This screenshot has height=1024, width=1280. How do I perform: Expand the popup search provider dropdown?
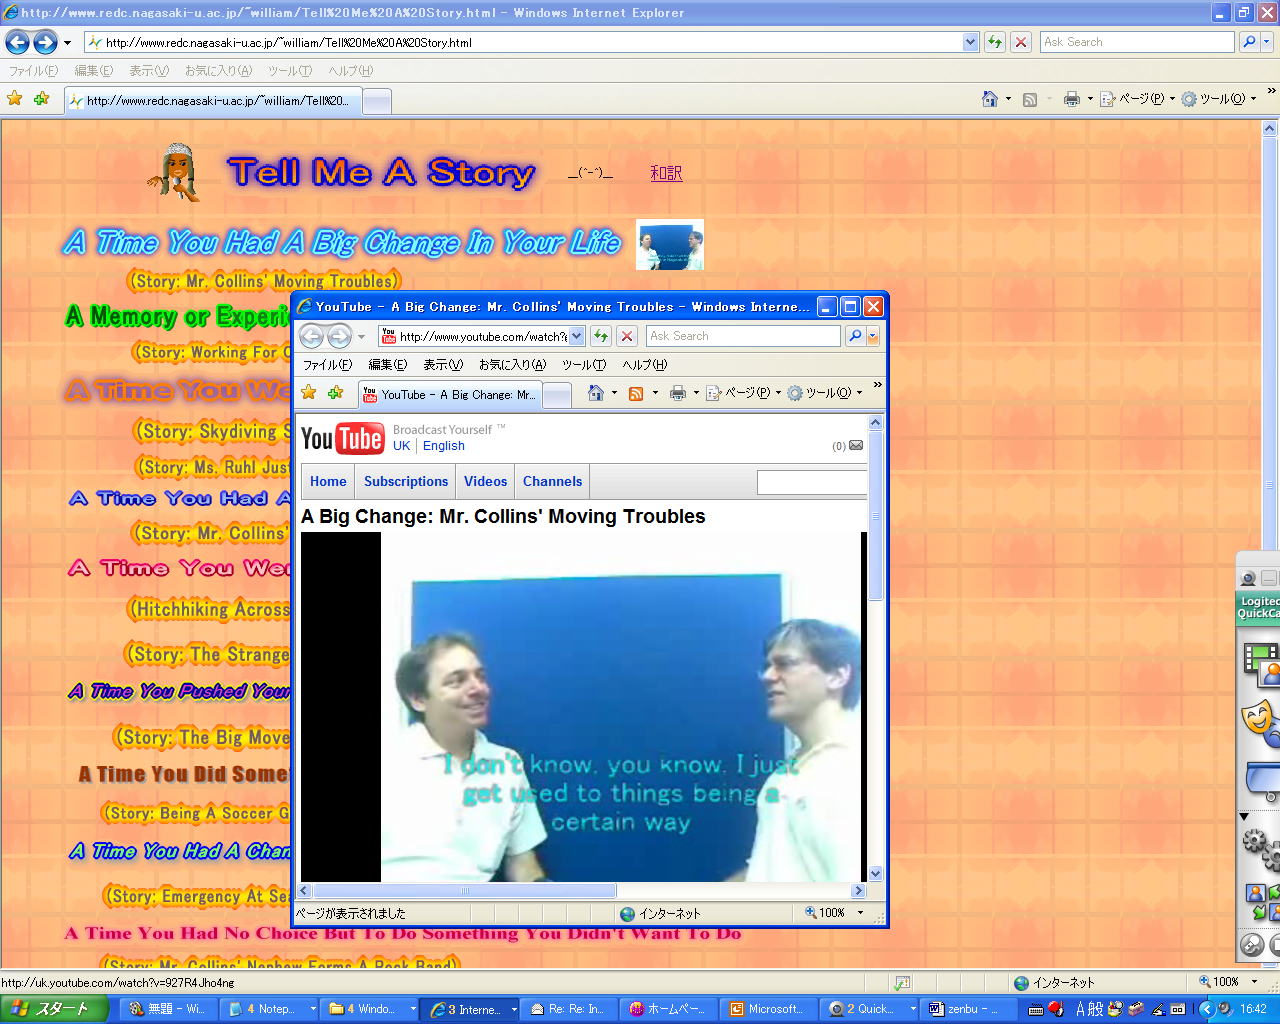[x=873, y=336]
